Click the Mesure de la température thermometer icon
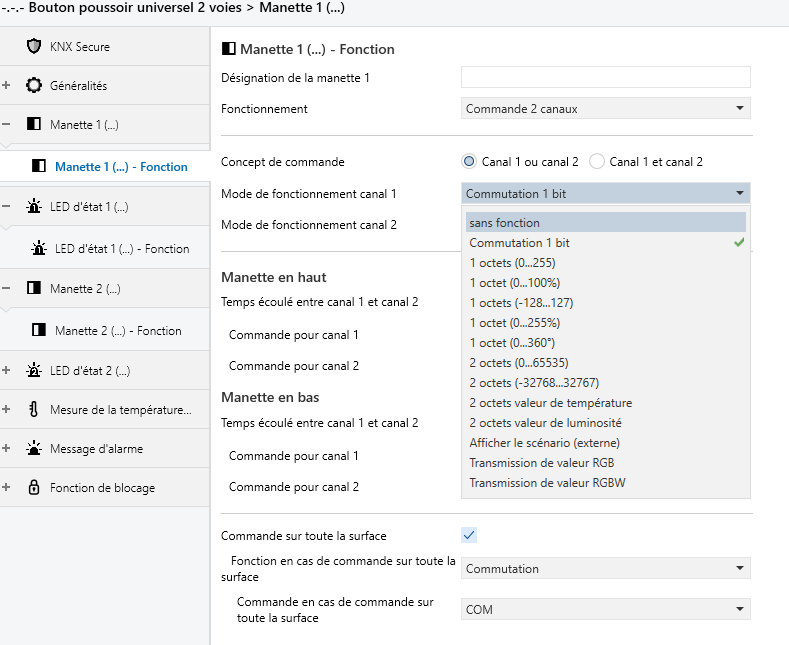This screenshot has height=645, width=789. point(34,409)
